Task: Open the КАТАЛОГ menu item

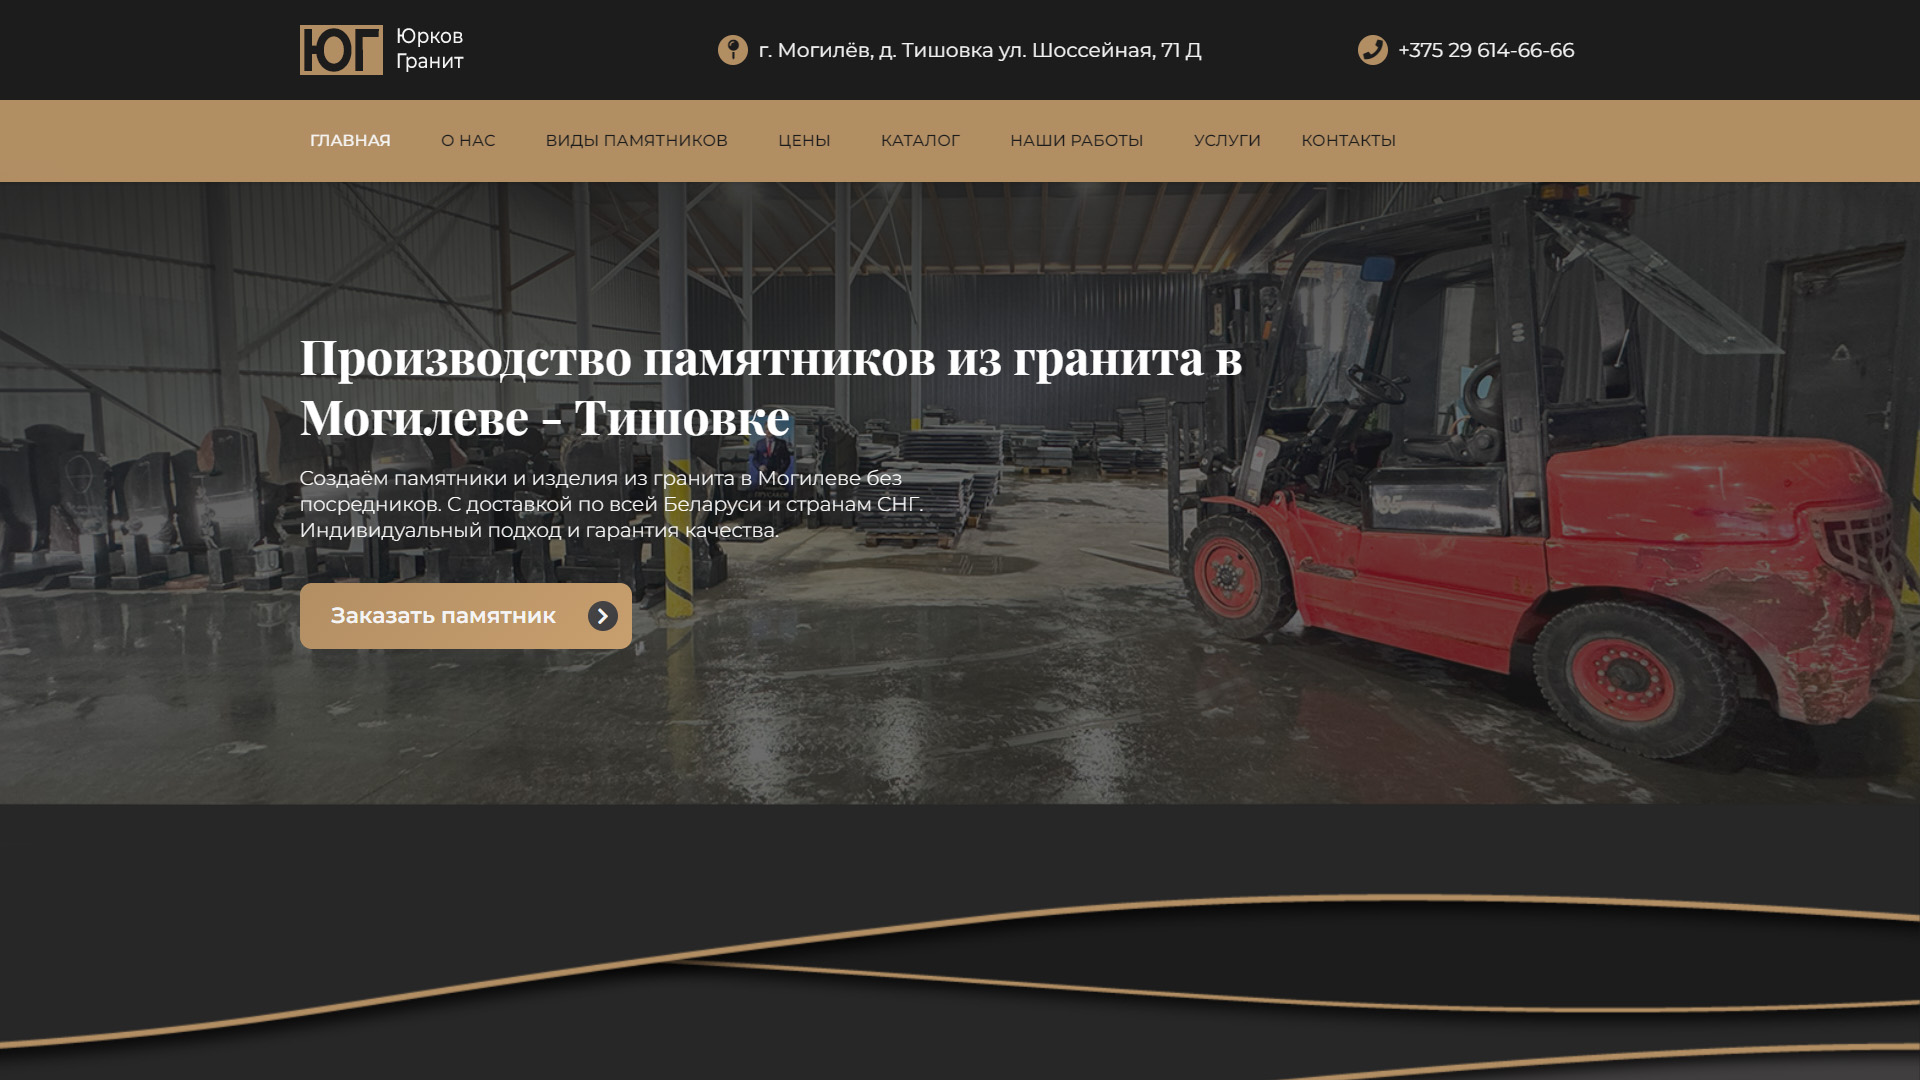Action: click(920, 141)
